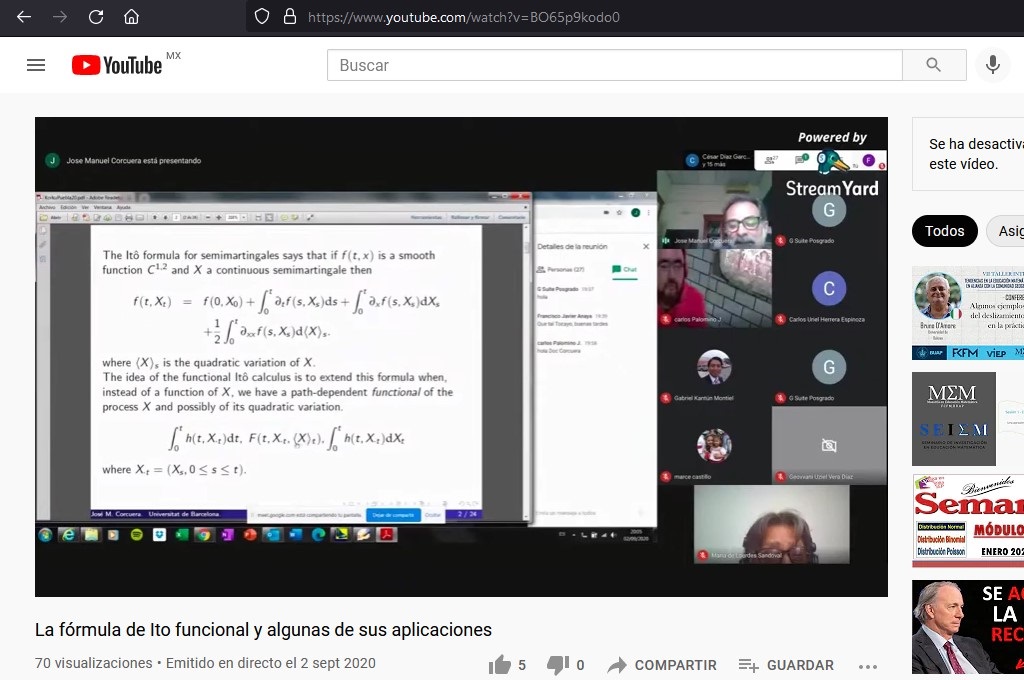
Task: Dislike the video with the thumbs down
Action: [x=558, y=665]
